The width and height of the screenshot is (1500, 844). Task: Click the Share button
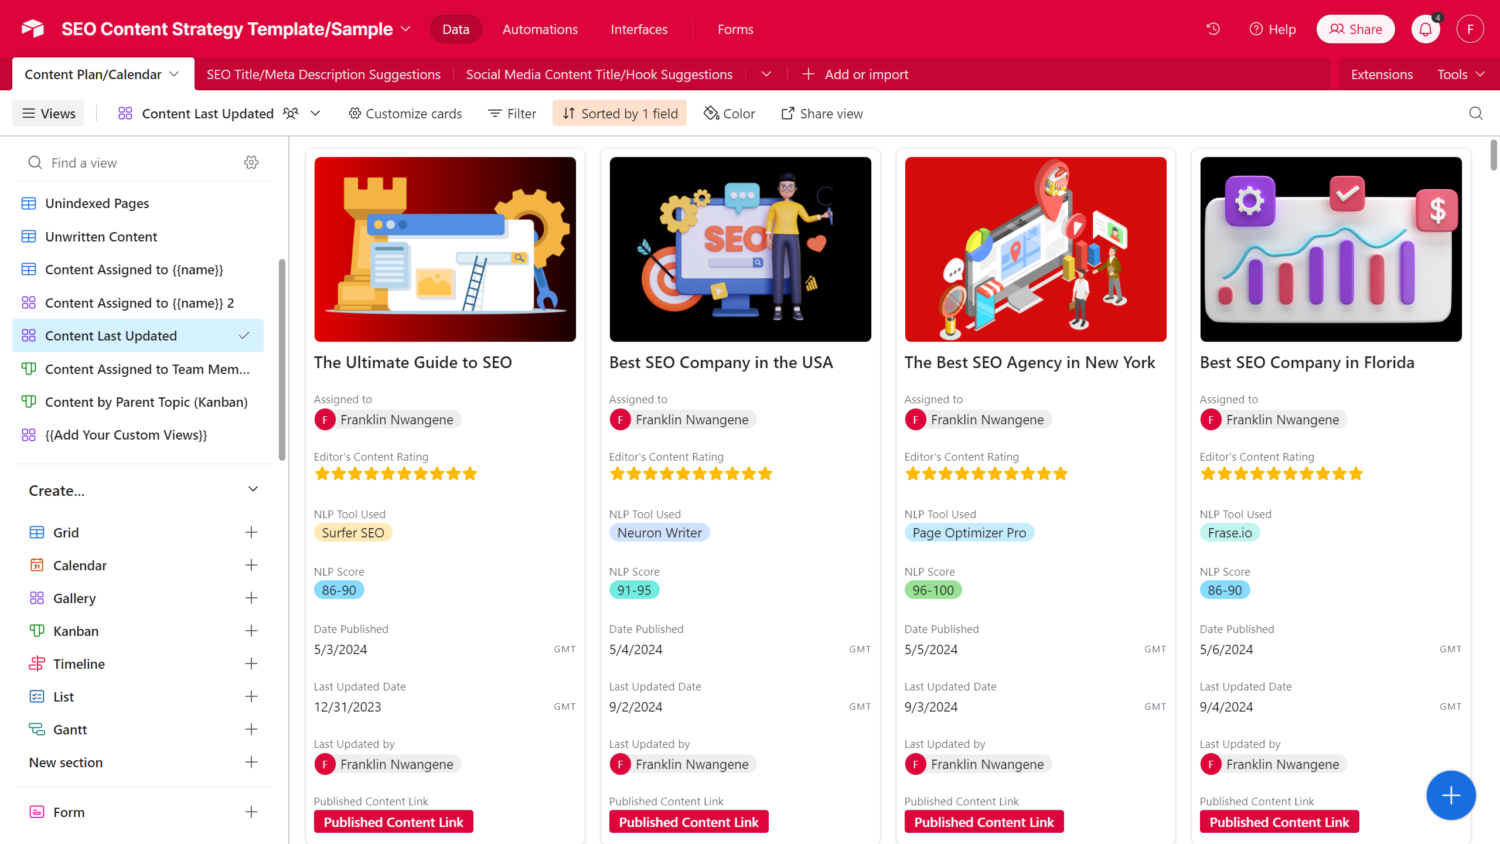[1355, 29]
